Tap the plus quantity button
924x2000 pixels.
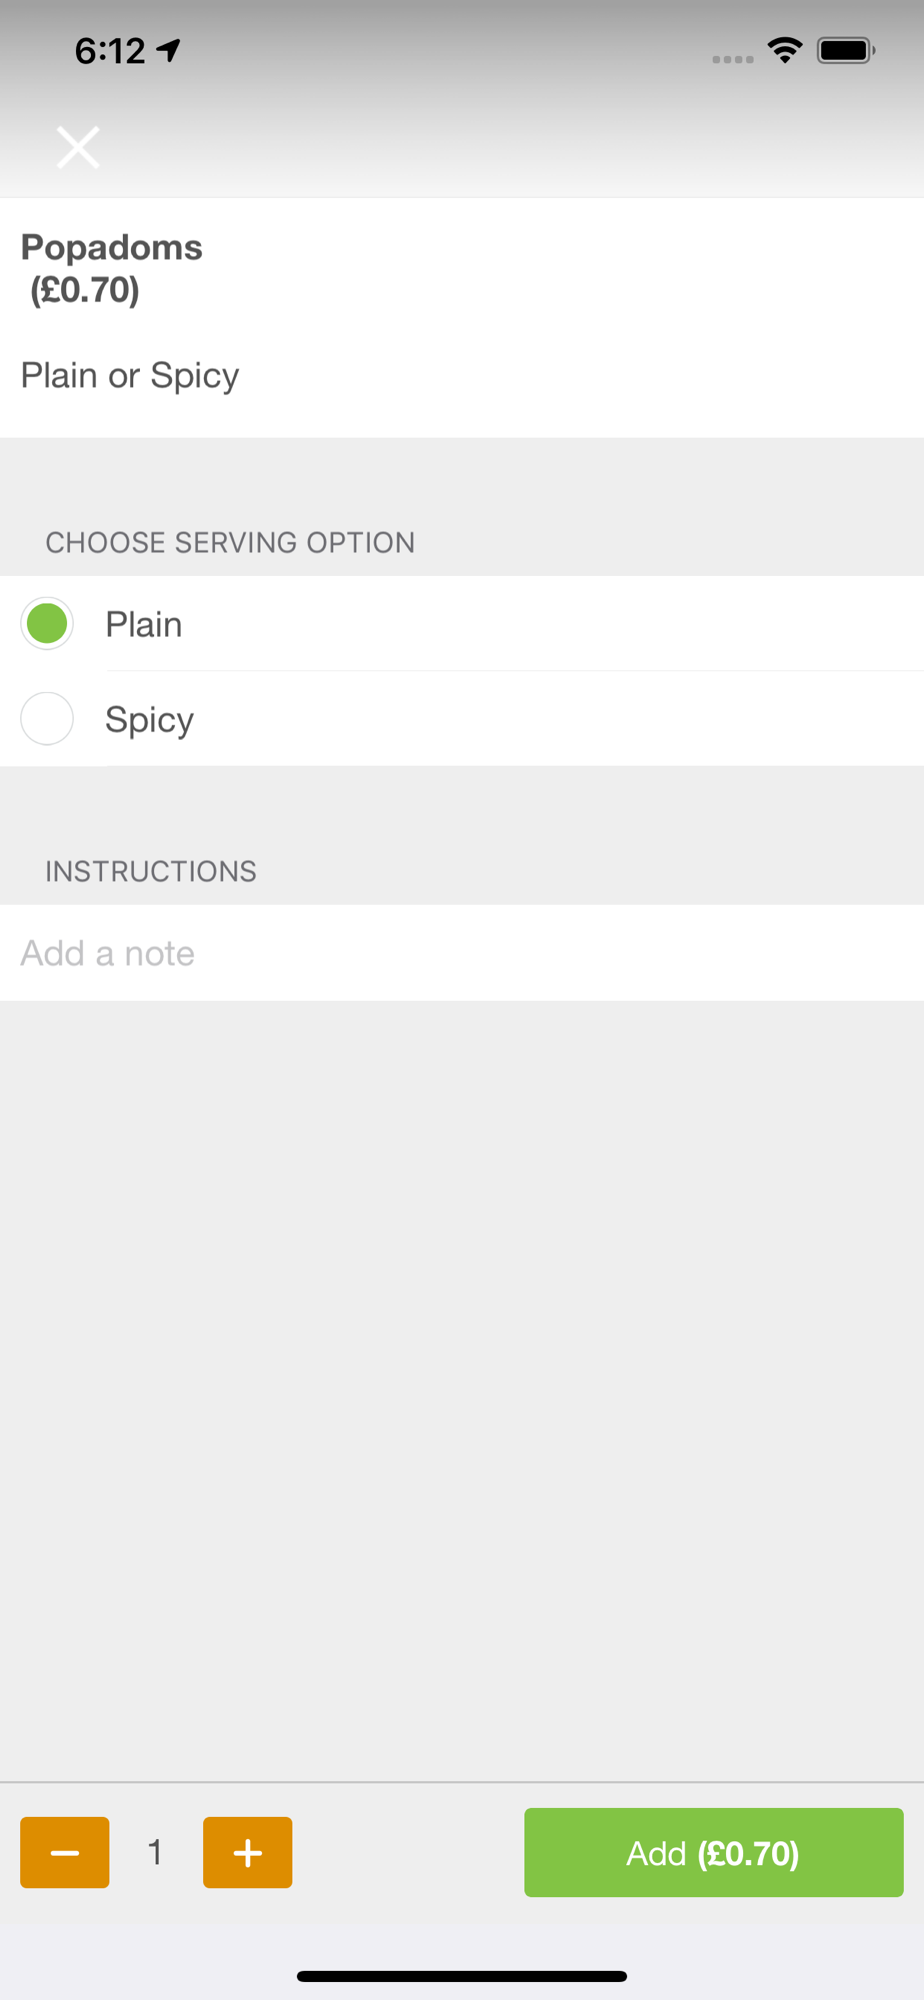point(248,1852)
